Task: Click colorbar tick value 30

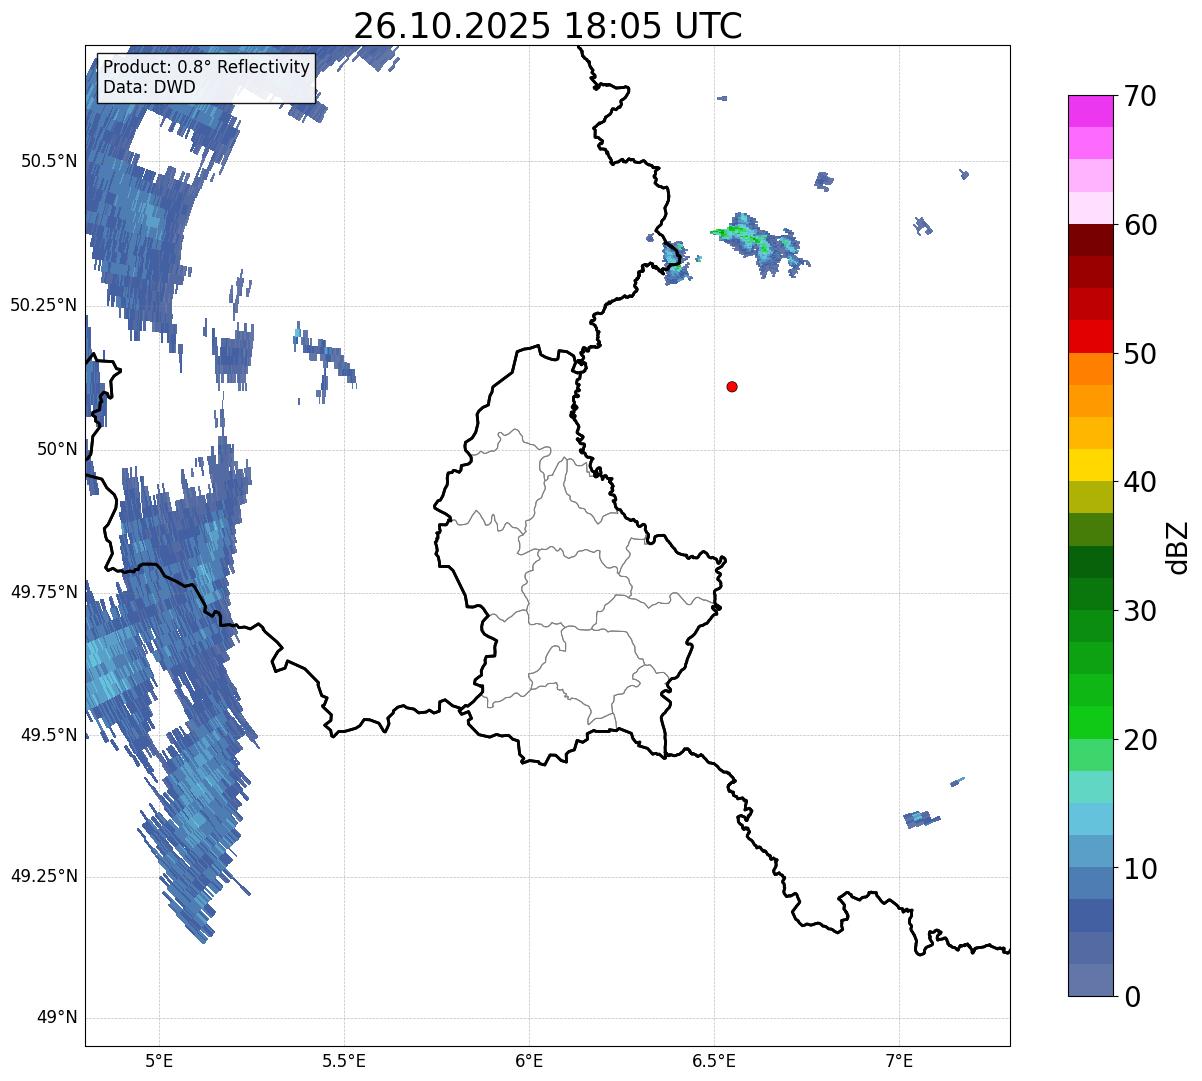Action: click(1141, 611)
